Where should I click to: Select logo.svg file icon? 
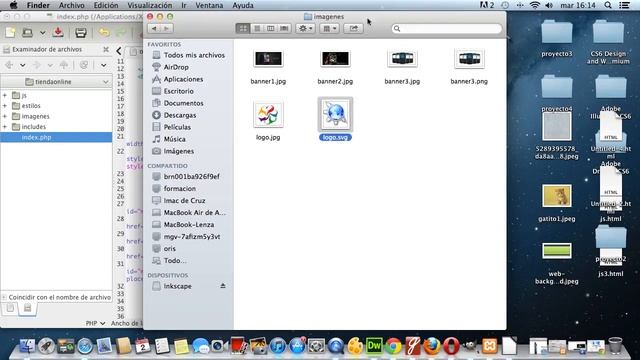click(335, 114)
